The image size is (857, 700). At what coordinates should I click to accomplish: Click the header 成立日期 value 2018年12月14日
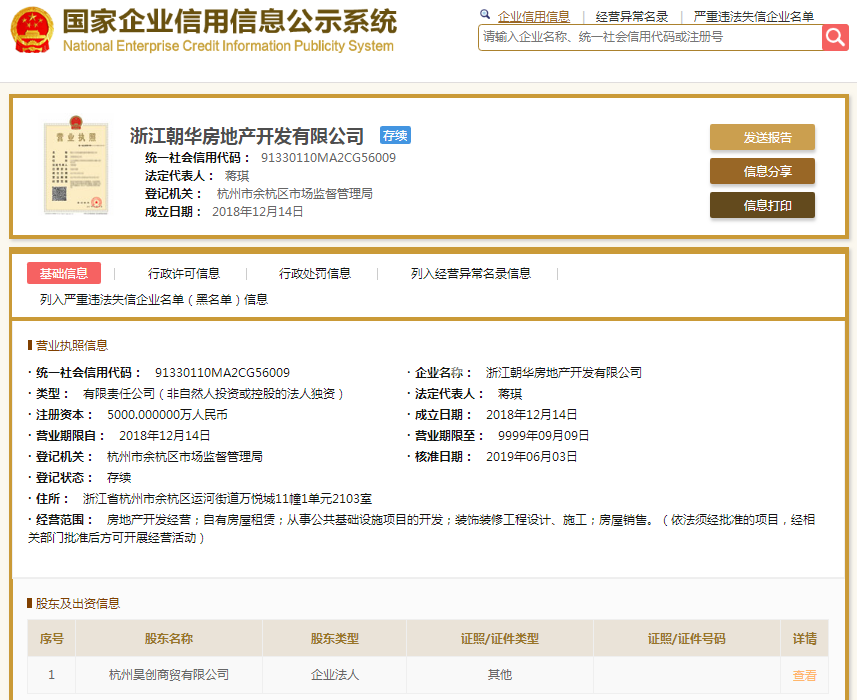tap(257, 211)
